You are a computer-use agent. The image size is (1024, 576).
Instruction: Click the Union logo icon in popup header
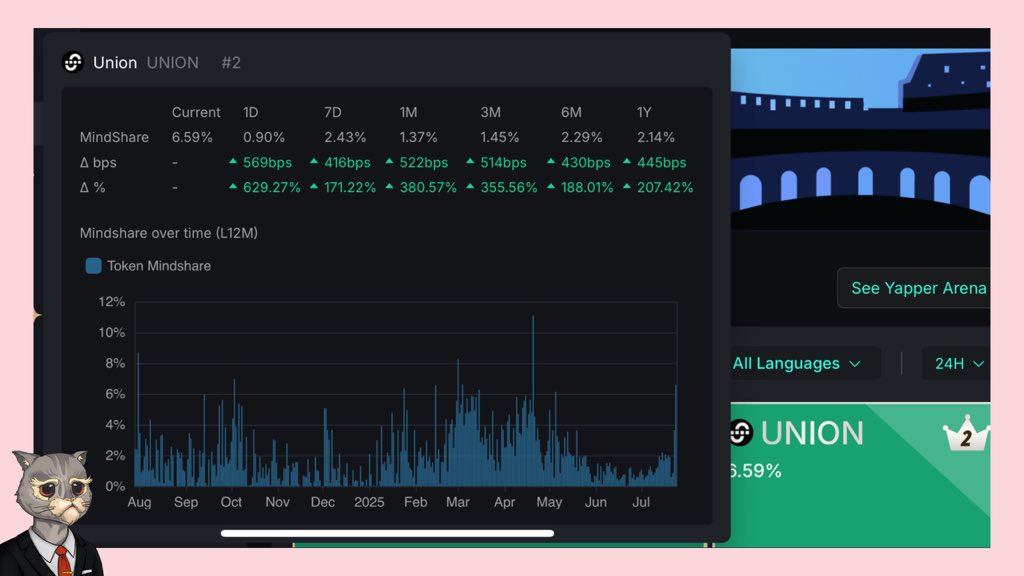pos(72,63)
